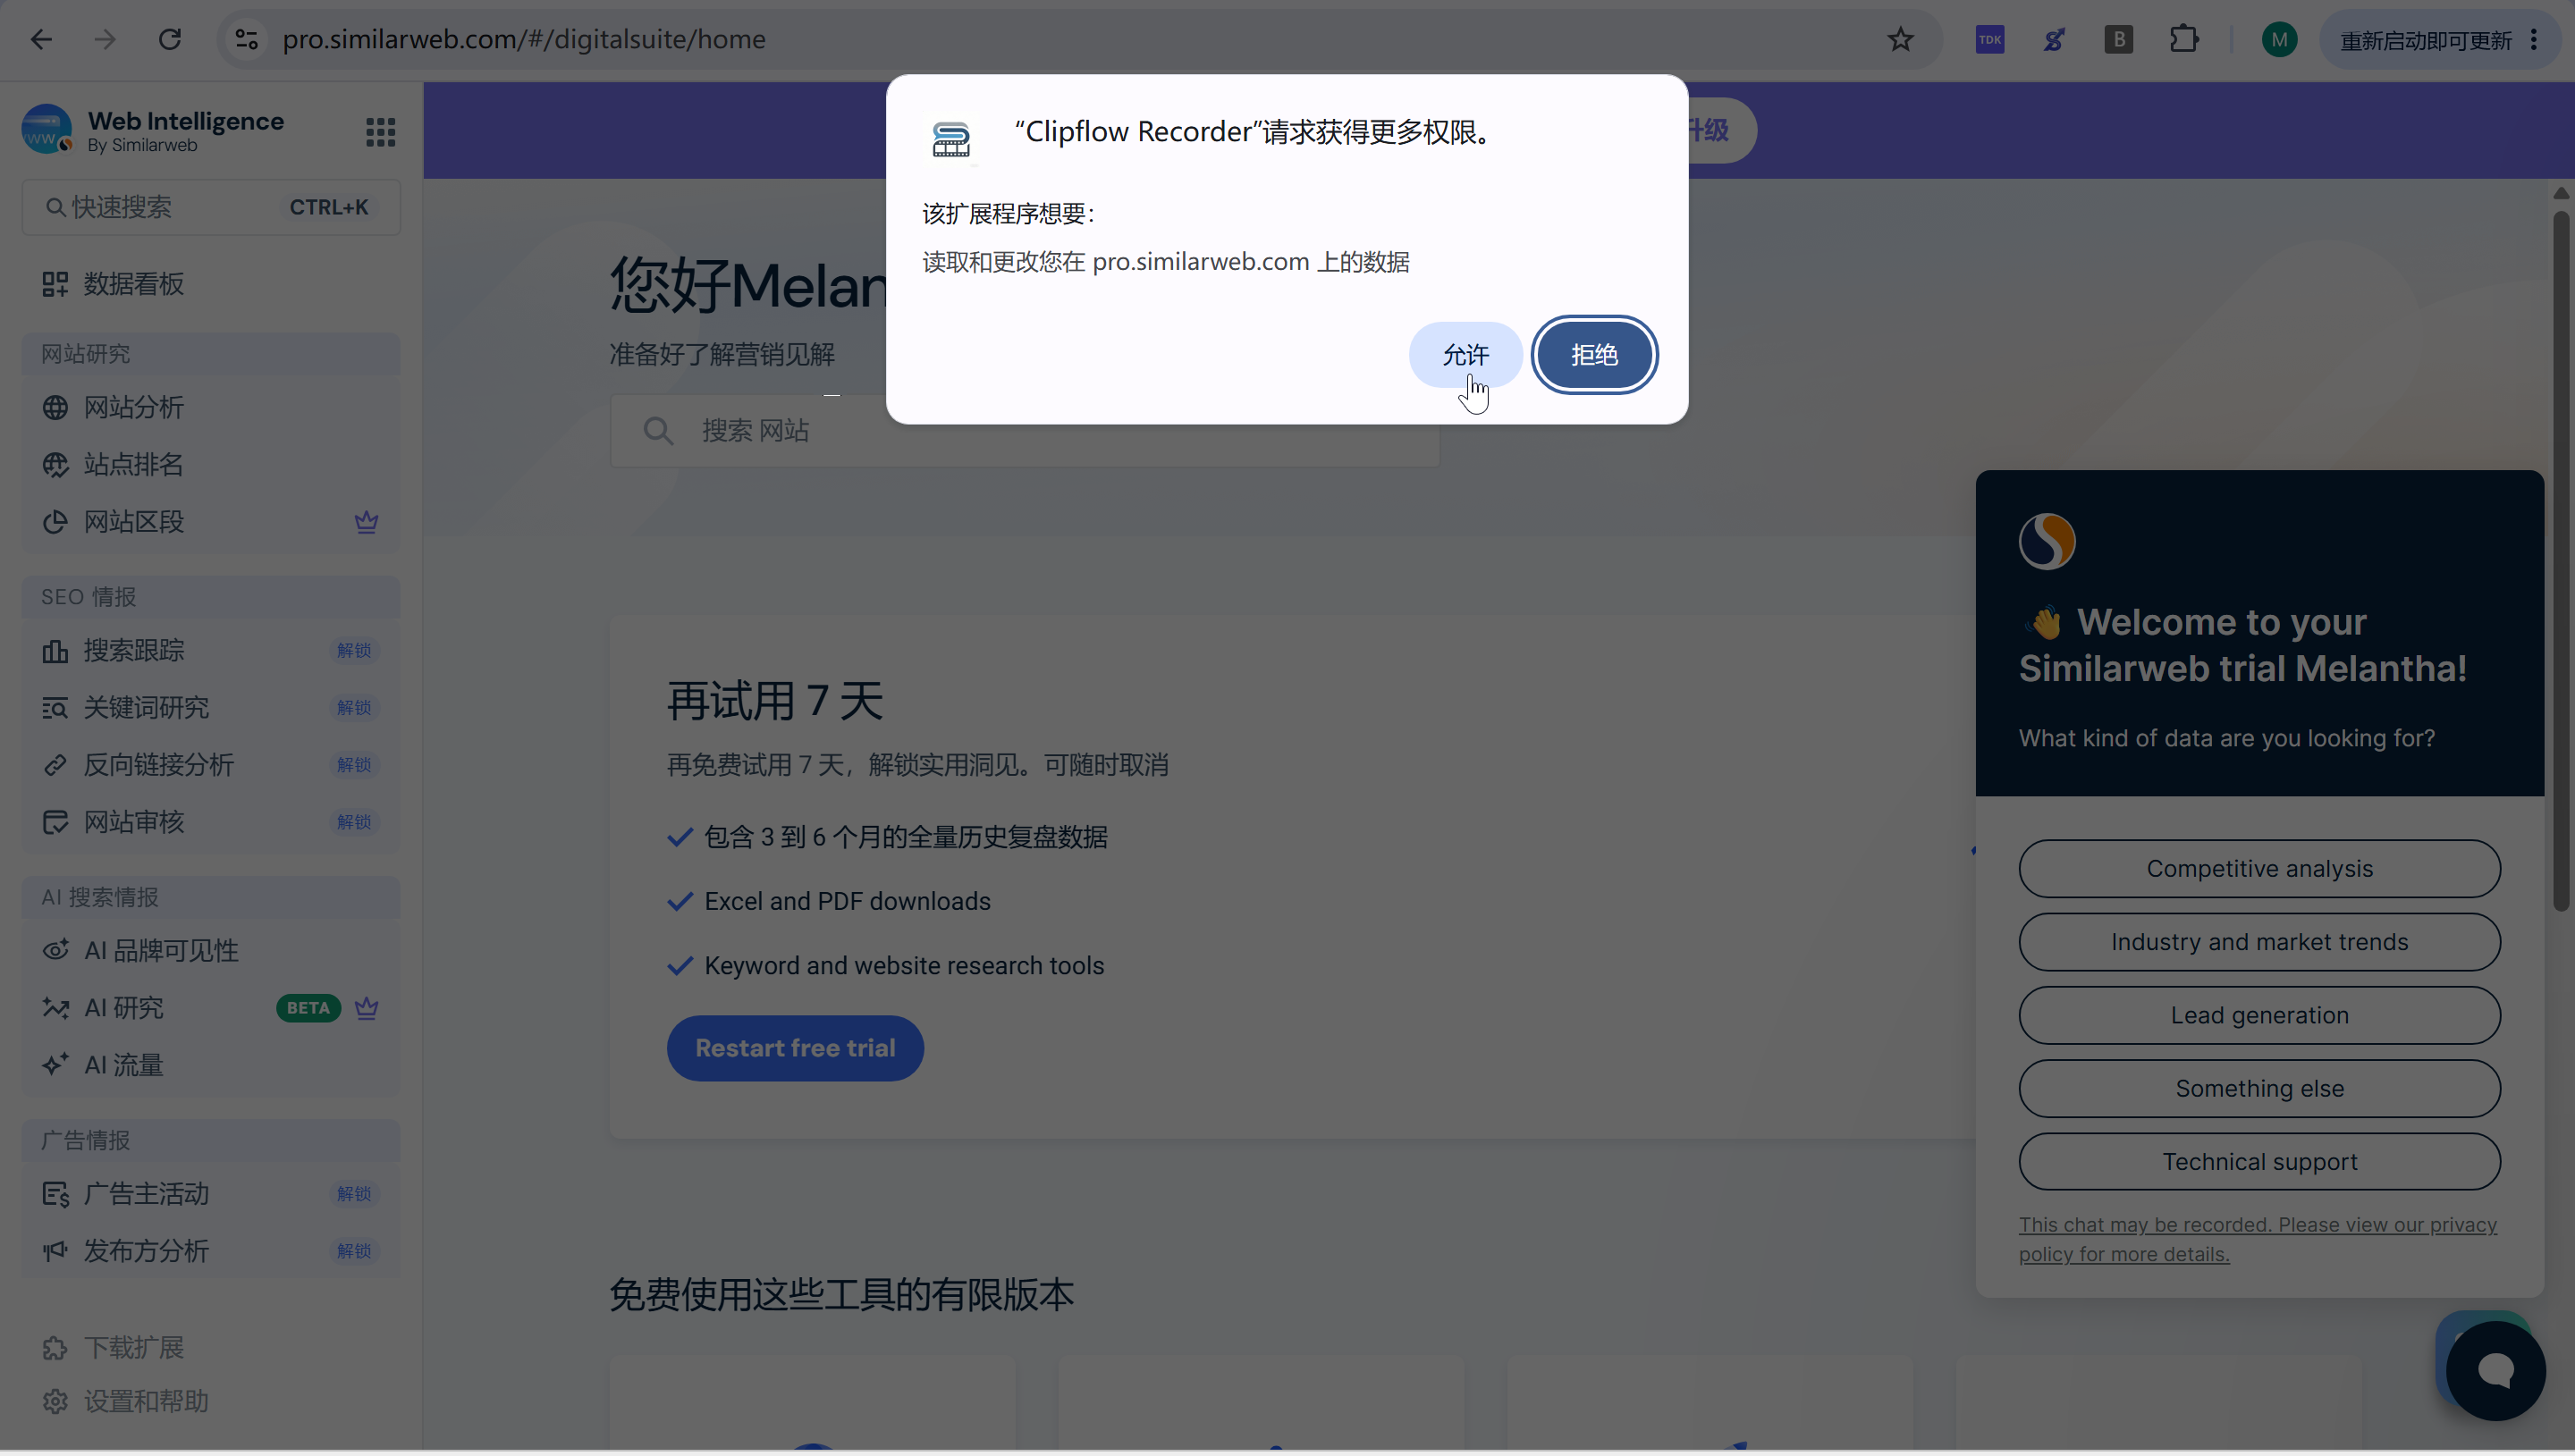
Task: Open the privacy policy link in chat
Action: coord(2257,1239)
